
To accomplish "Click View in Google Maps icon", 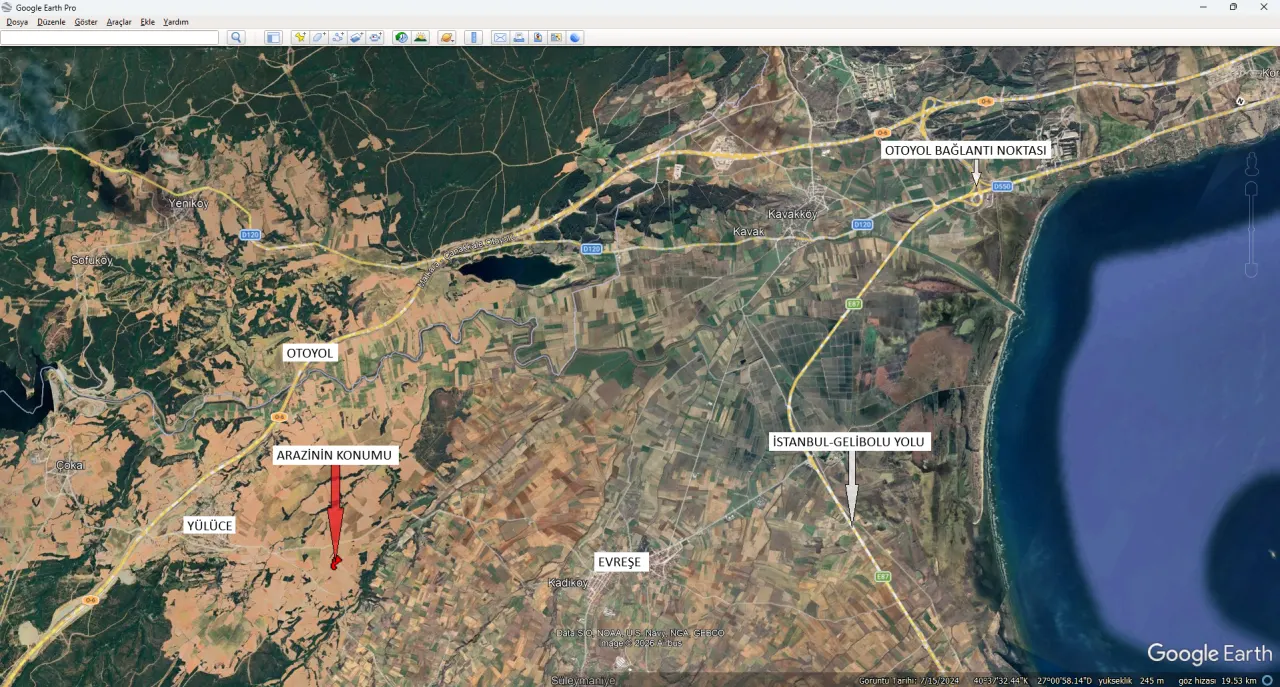I will click(x=557, y=38).
